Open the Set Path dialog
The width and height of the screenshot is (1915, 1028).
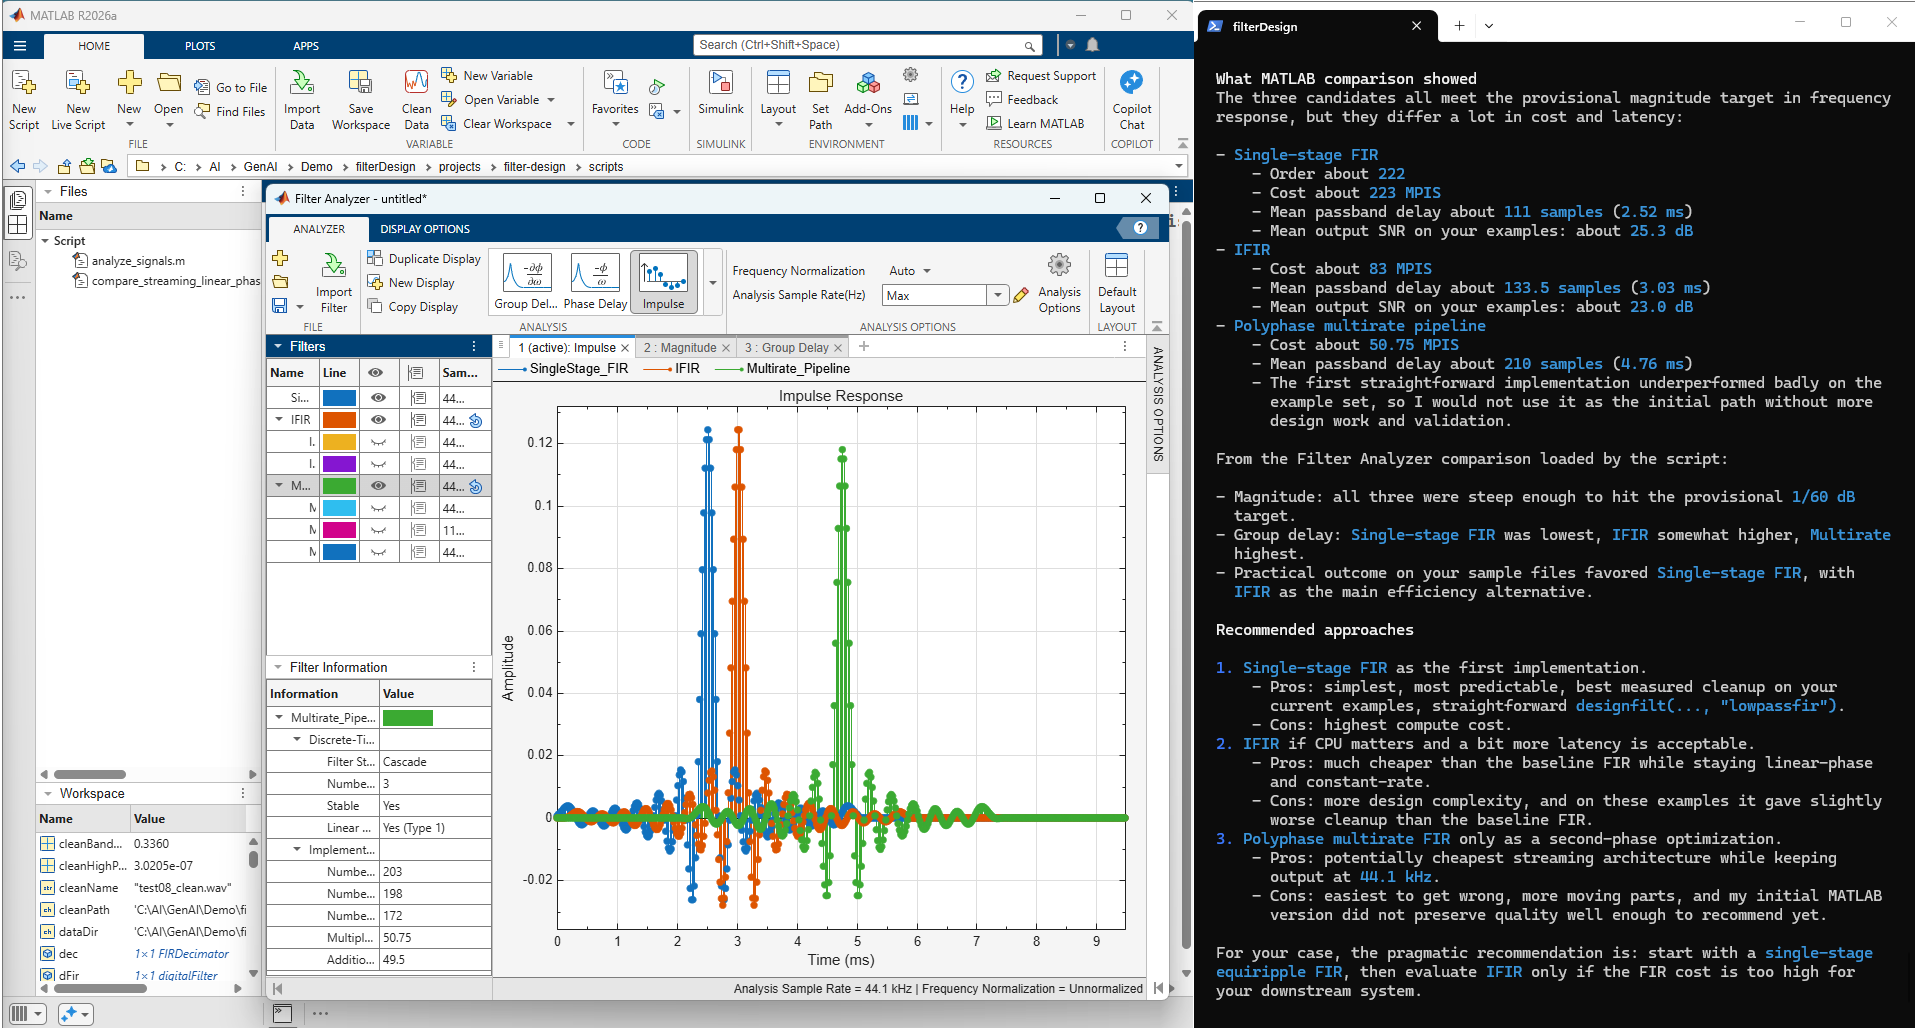(820, 98)
